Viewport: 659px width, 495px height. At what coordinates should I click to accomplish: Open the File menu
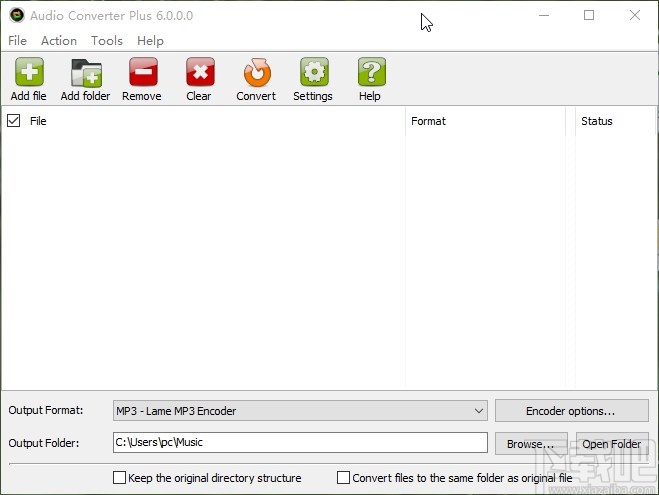(17, 41)
